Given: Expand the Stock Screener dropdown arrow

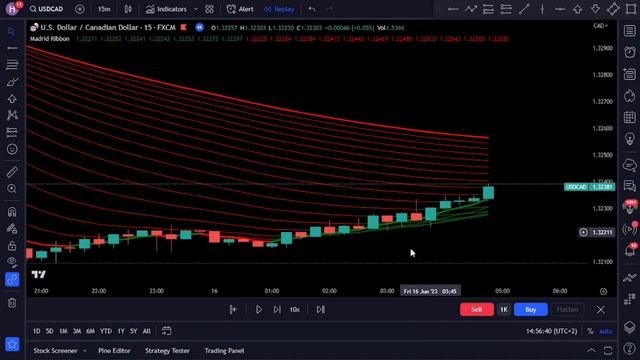Looking at the screenshot, I should [x=84, y=351].
